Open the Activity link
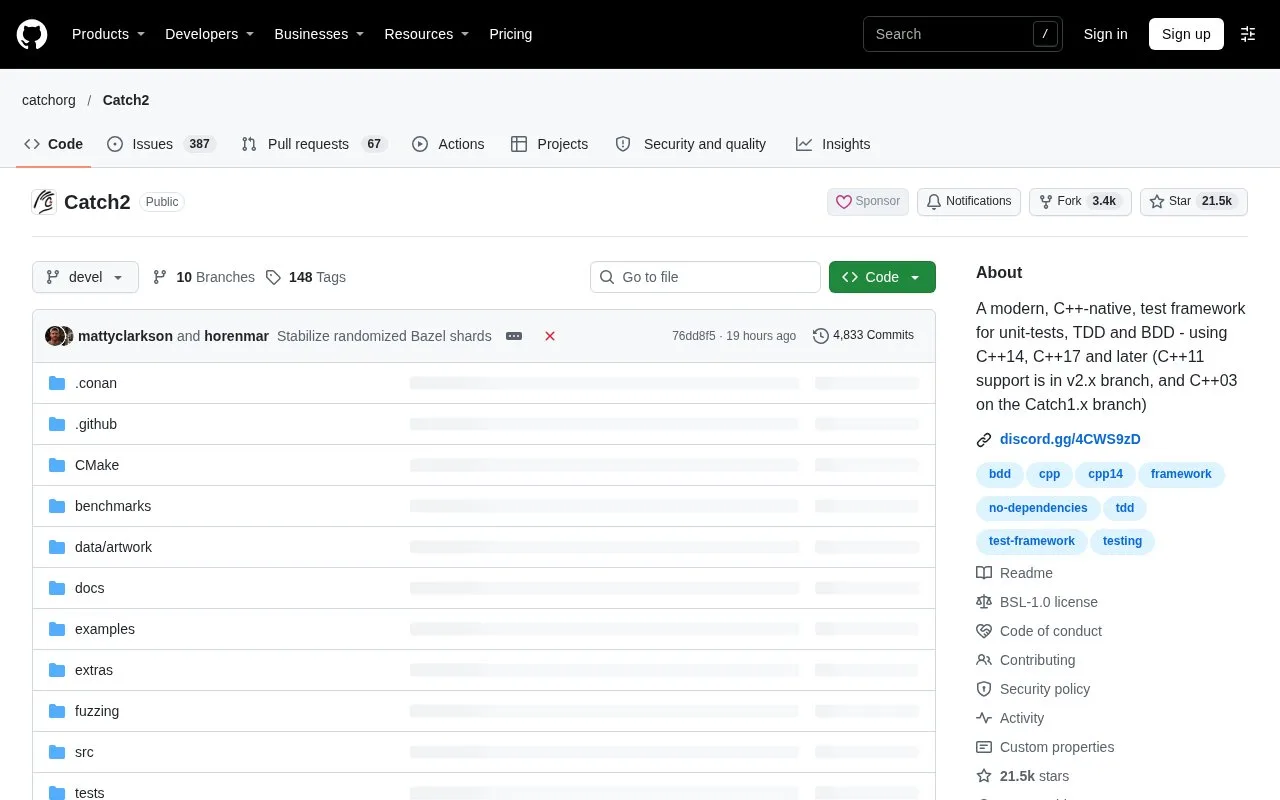Image resolution: width=1280 pixels, height=800 pixels. (1010, 718)
